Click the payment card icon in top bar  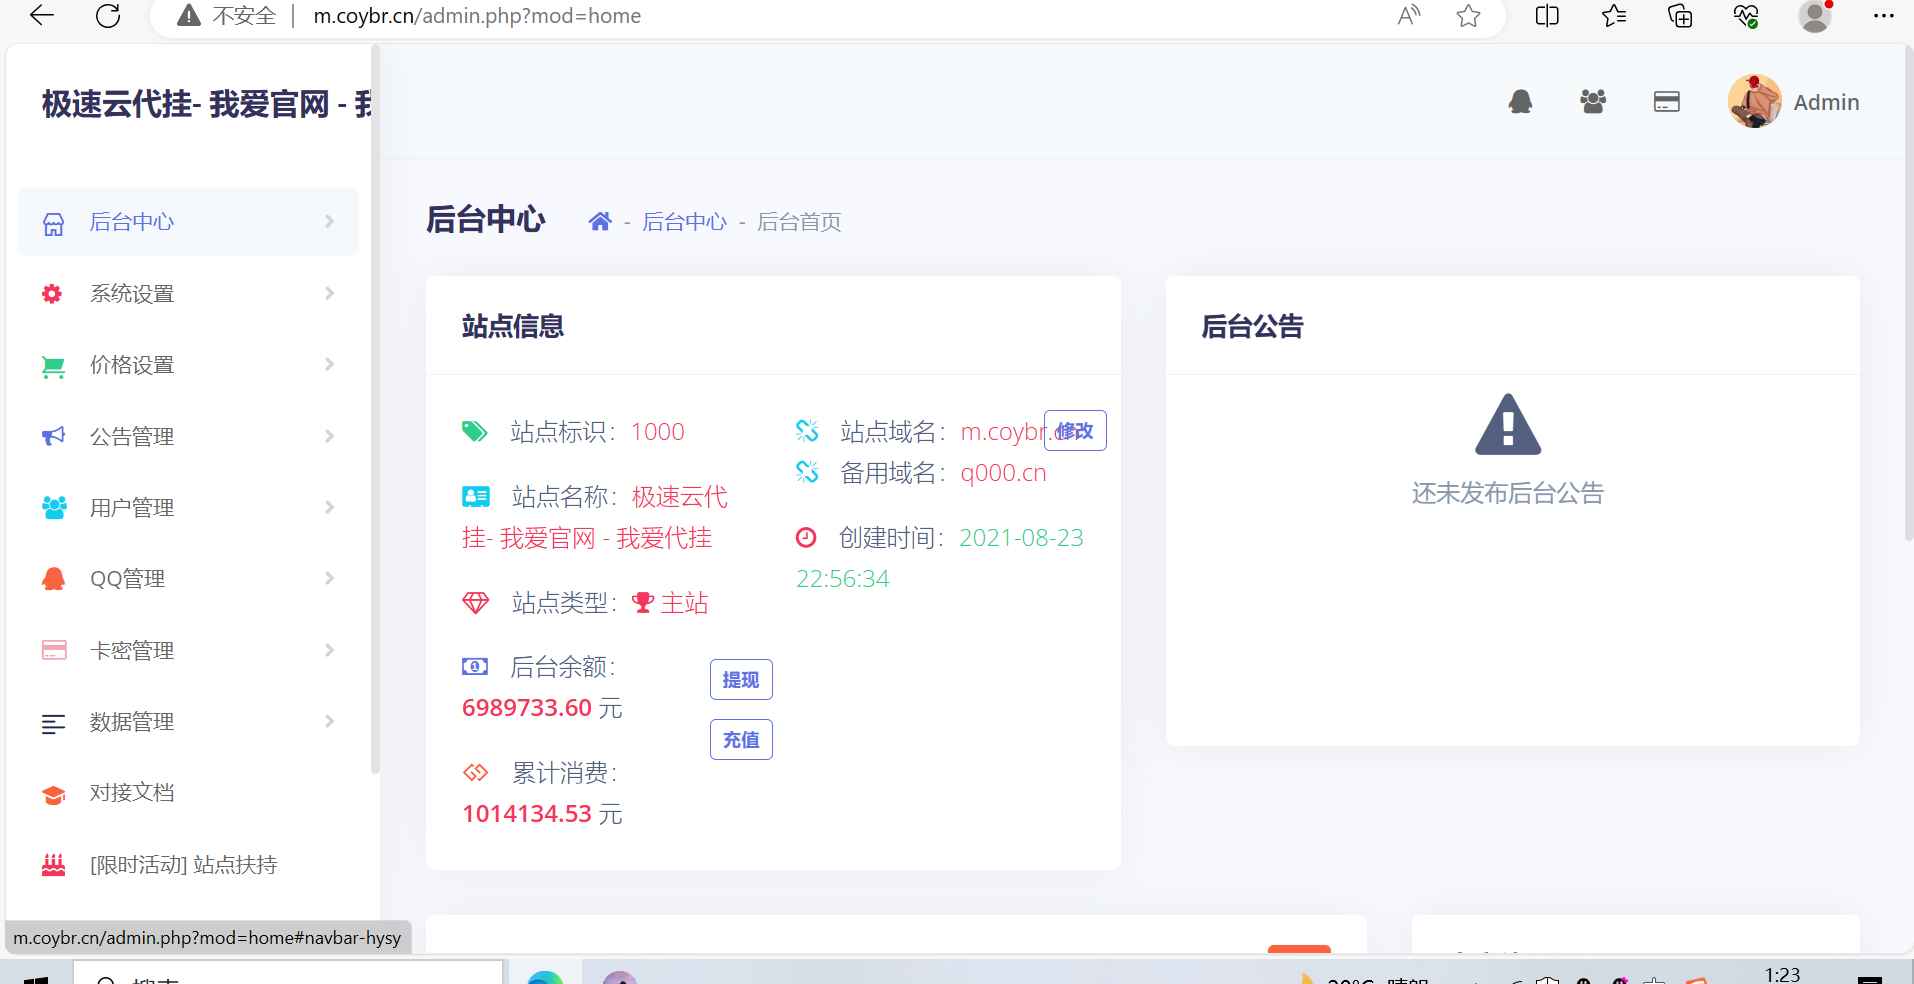[1667, 101]
